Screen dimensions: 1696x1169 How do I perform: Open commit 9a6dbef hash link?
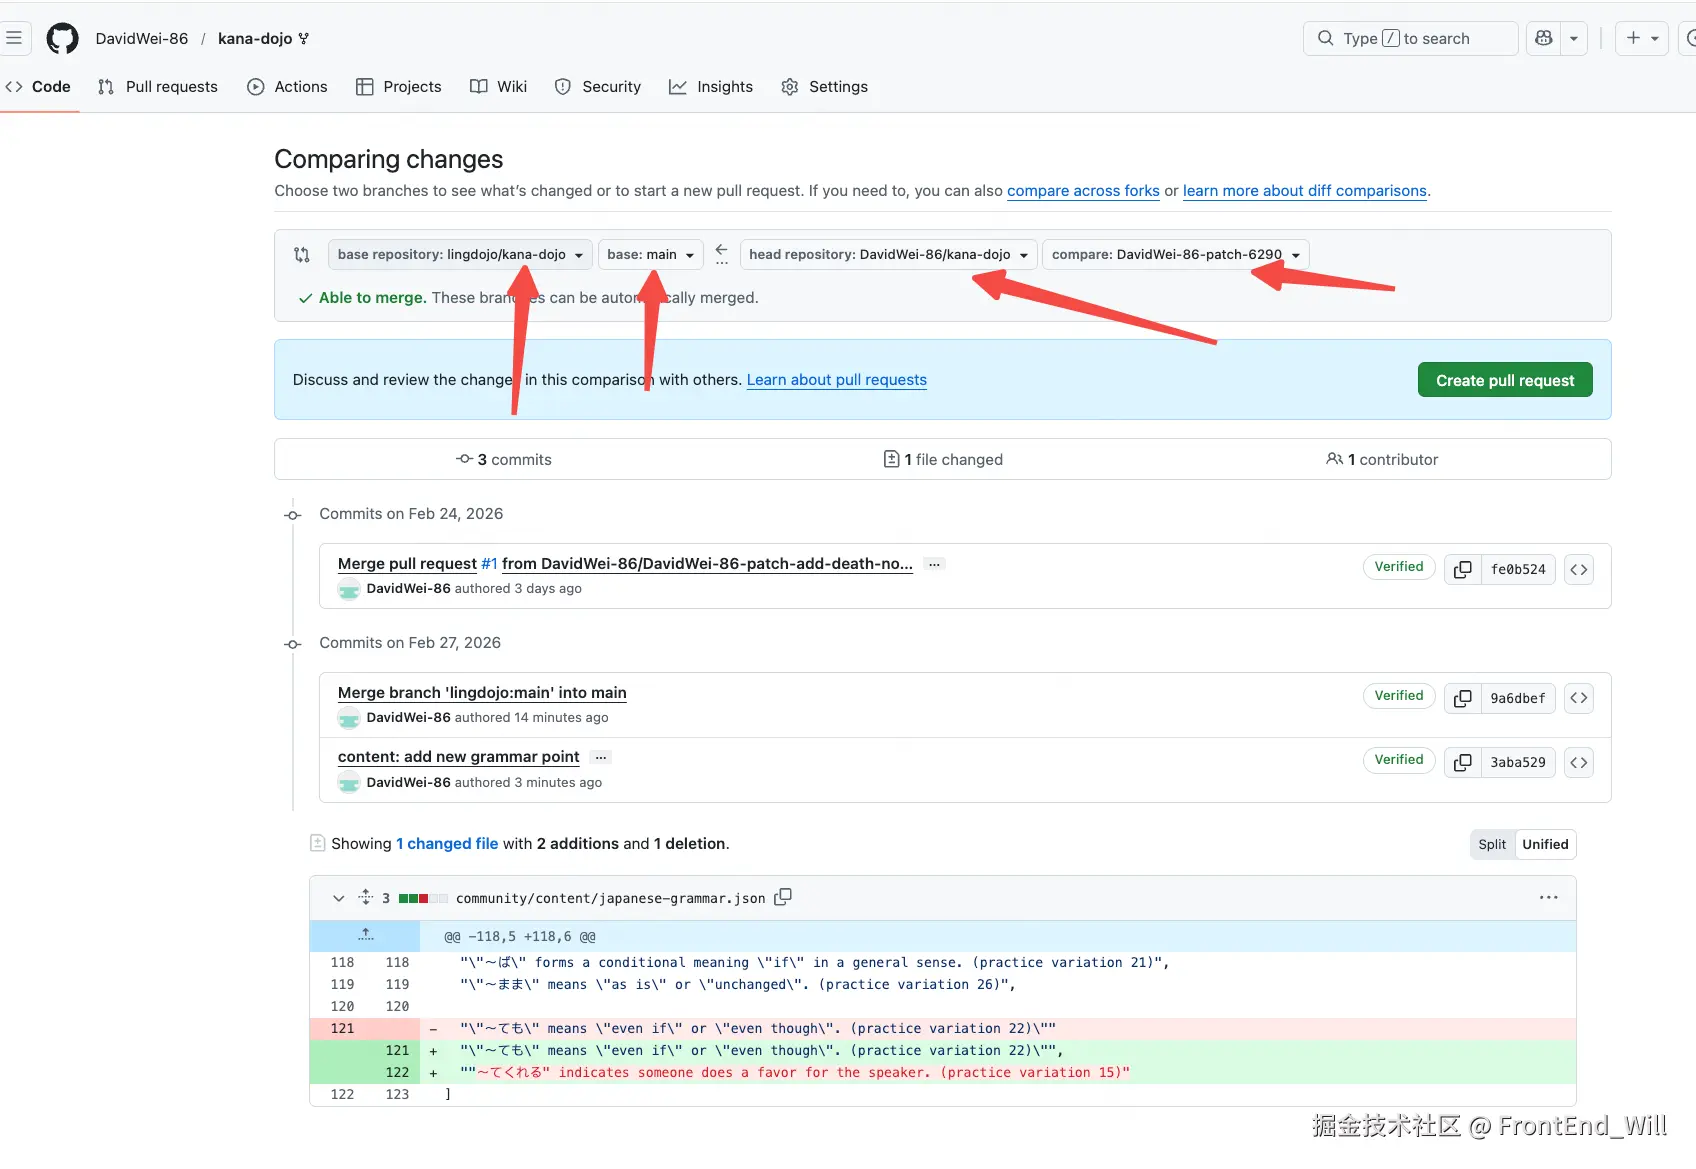coord(1518,698)
